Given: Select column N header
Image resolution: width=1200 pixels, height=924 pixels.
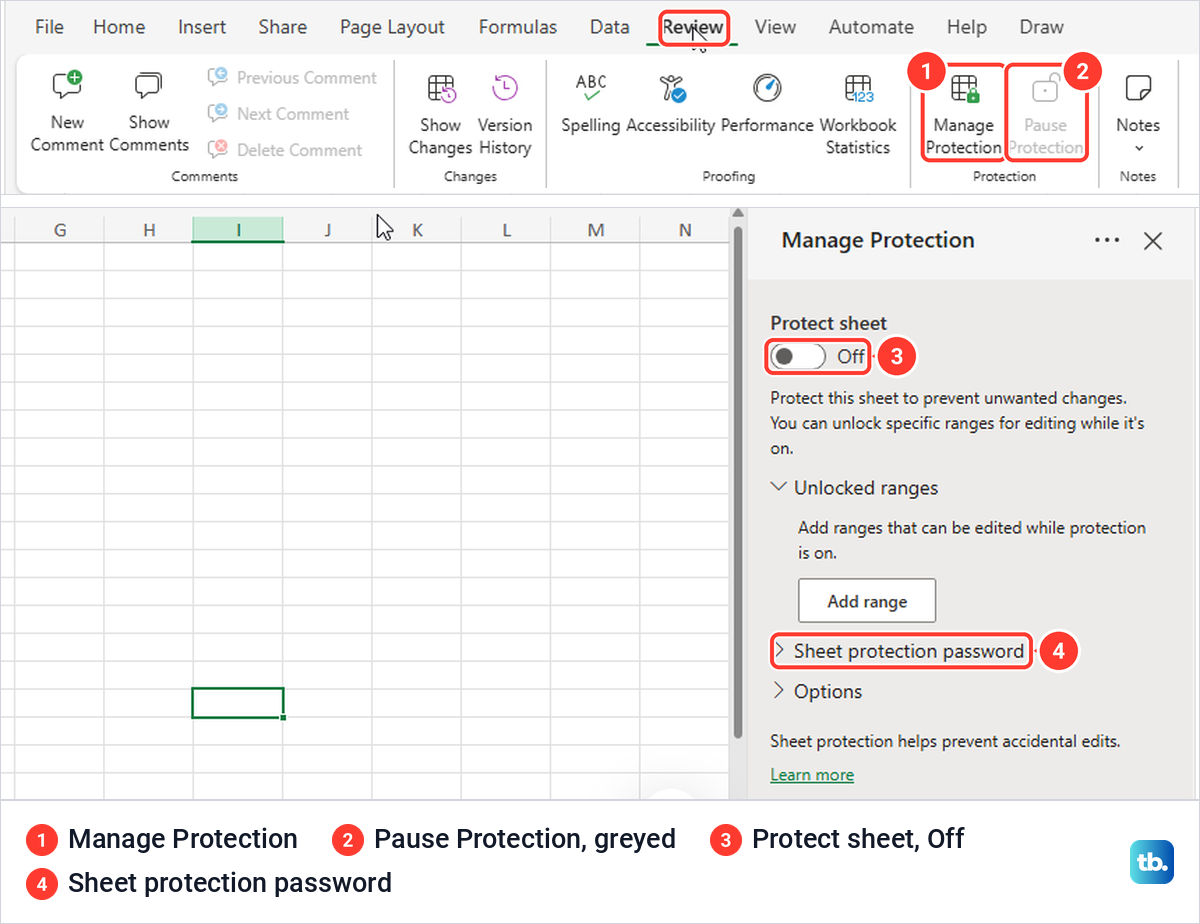Looking at the screenshot, I should point(685,230).
